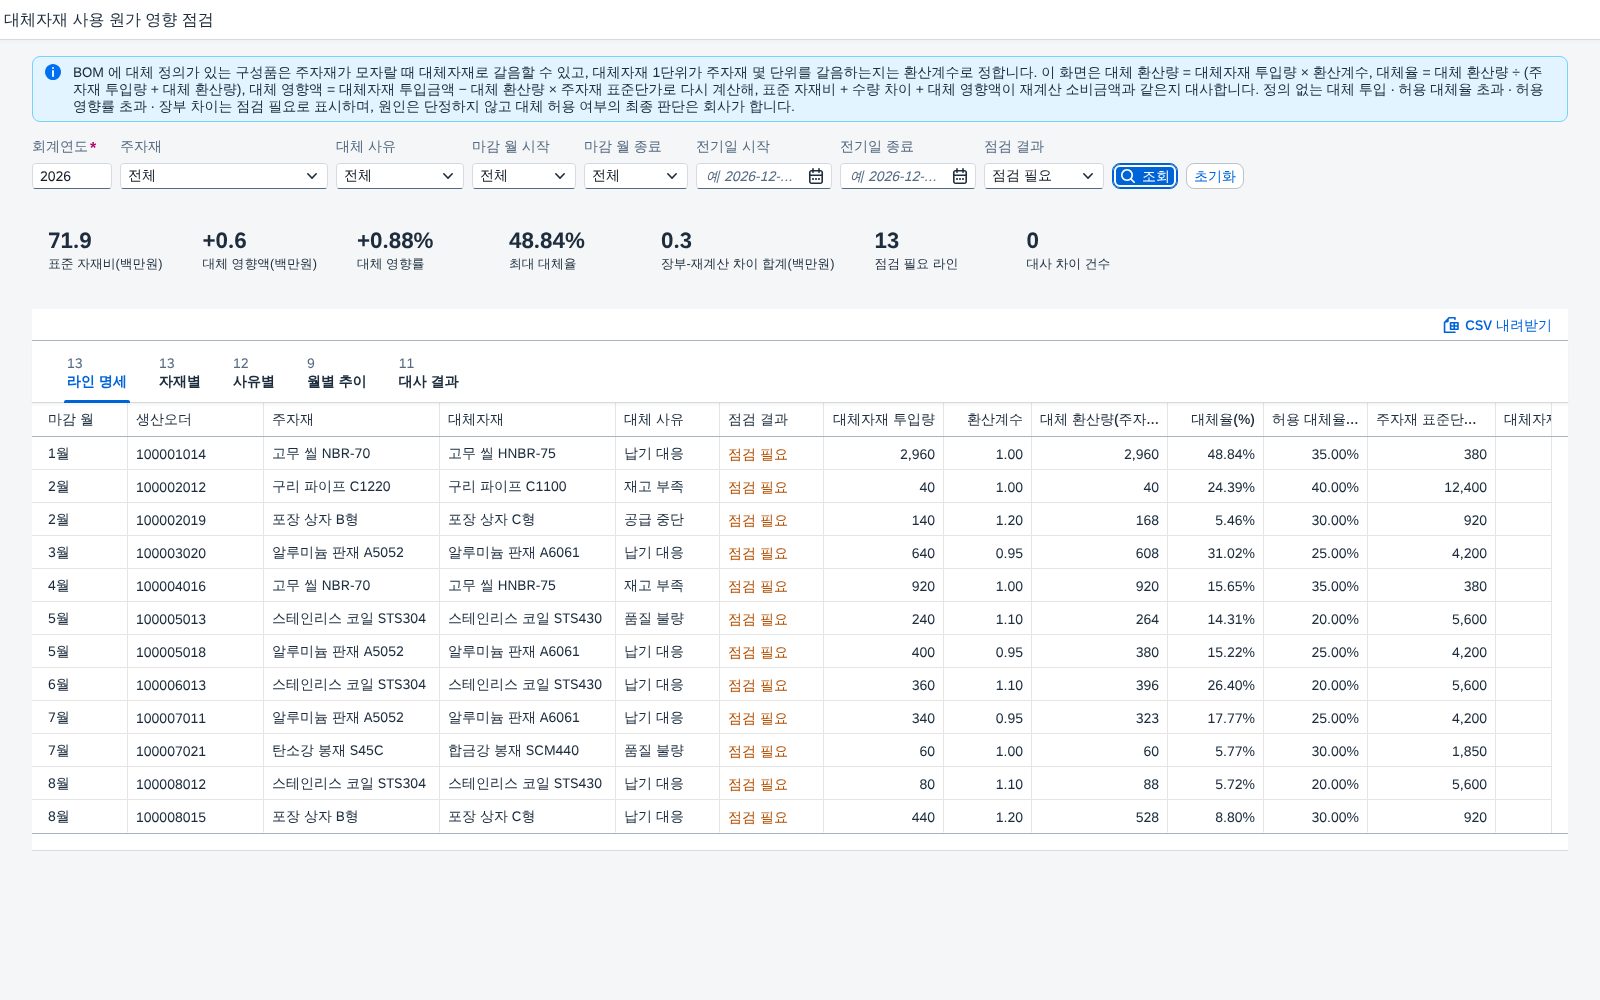Click the 48.84% 대체율 cell in 1월 row
This screenshot has height=1000, width=1600.
point(1216,454)
